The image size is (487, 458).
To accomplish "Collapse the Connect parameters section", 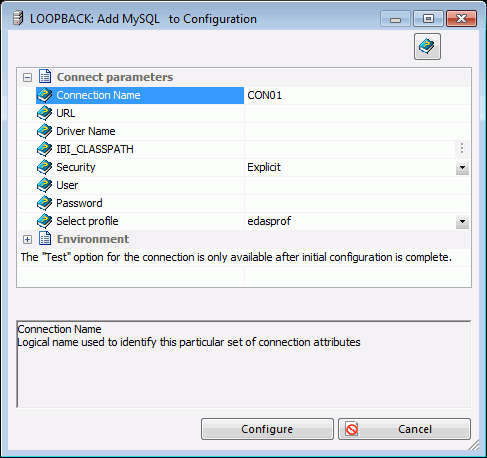I will [27, 78].
